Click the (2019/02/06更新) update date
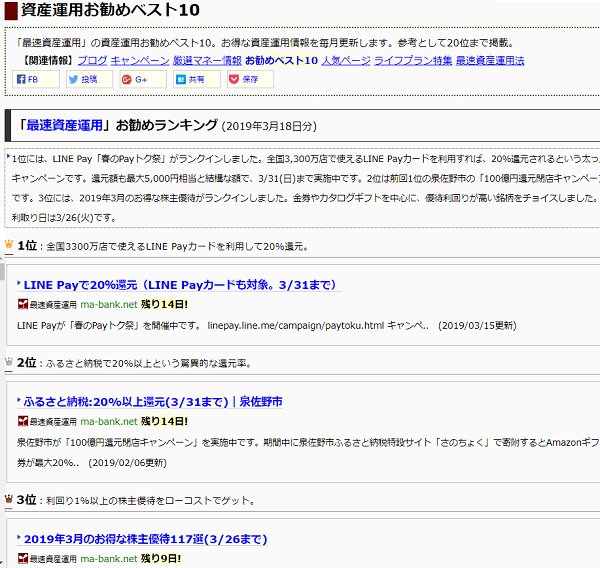This screenshot has height=568, width=600. click(127, 463)
